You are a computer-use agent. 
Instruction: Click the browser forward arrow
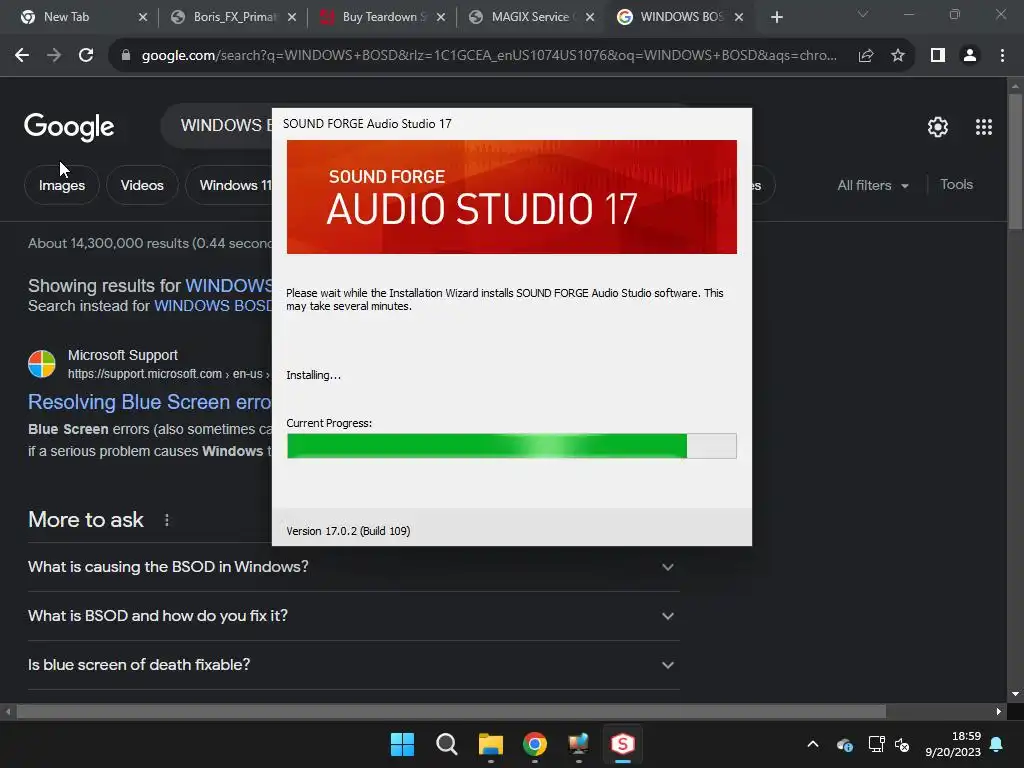(x=54, y=56)
